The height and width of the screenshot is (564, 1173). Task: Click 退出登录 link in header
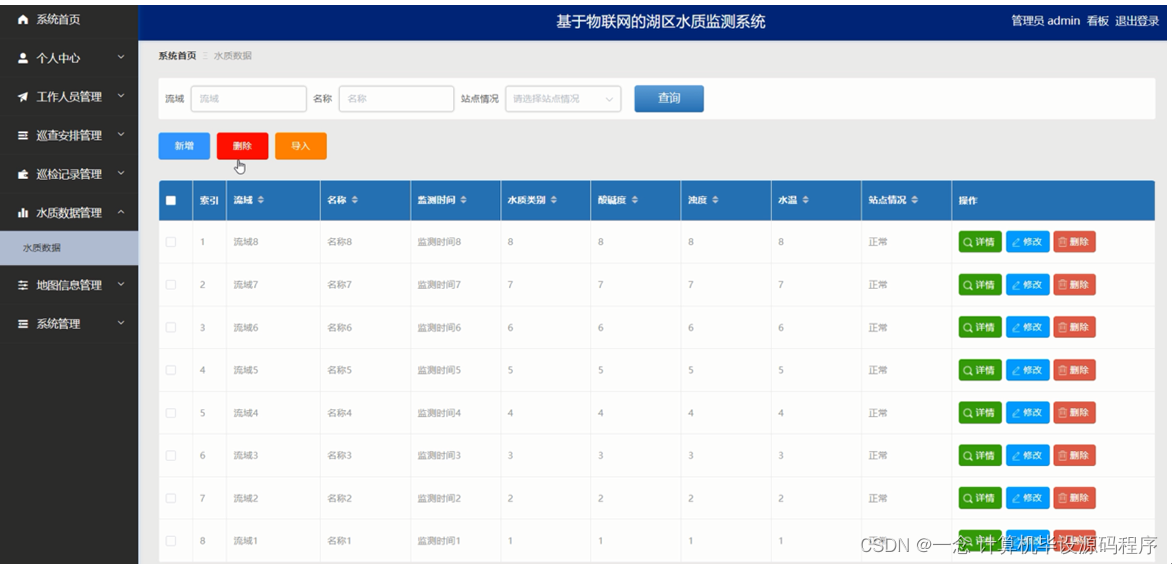pos(1136,21)
